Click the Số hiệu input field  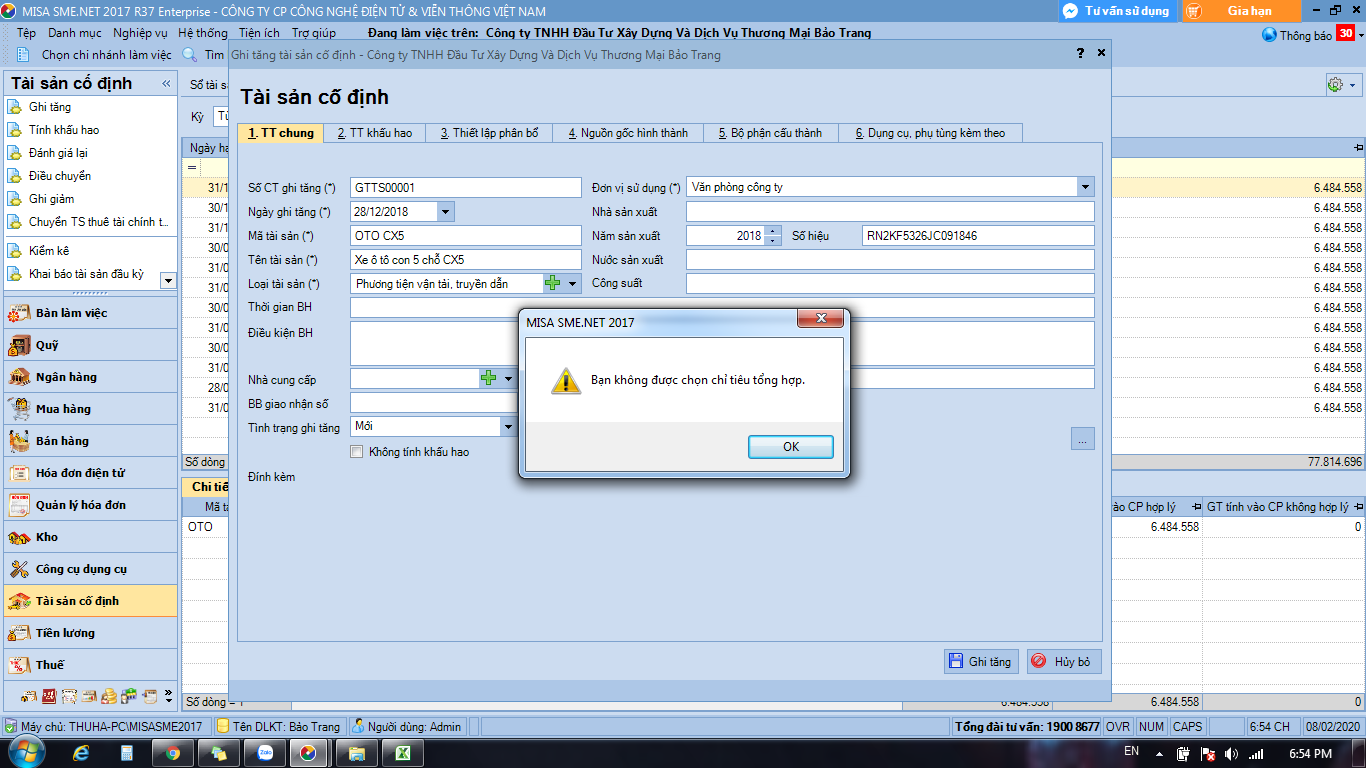pyautogui.click(x=977, y=236)
